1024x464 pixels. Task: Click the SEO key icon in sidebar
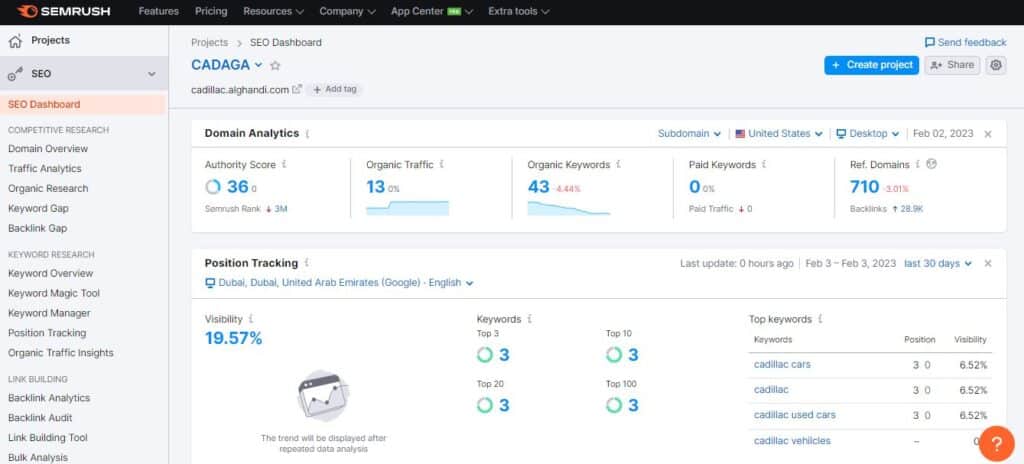click(x=15, y=75)
